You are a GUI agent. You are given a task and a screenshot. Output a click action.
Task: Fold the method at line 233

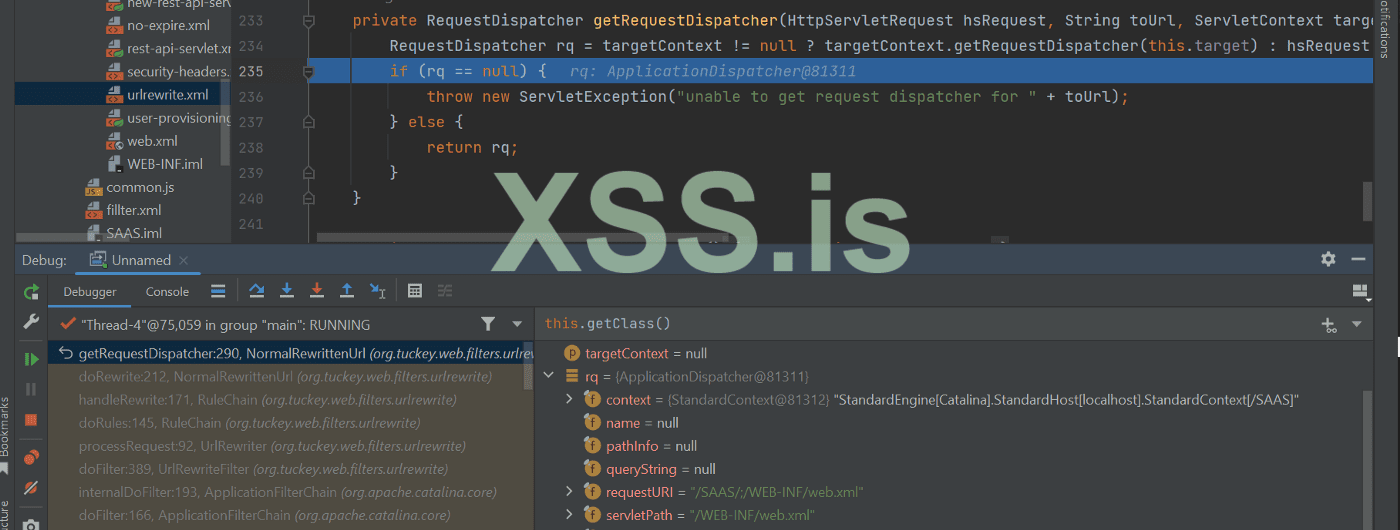(x=308, y=21)
